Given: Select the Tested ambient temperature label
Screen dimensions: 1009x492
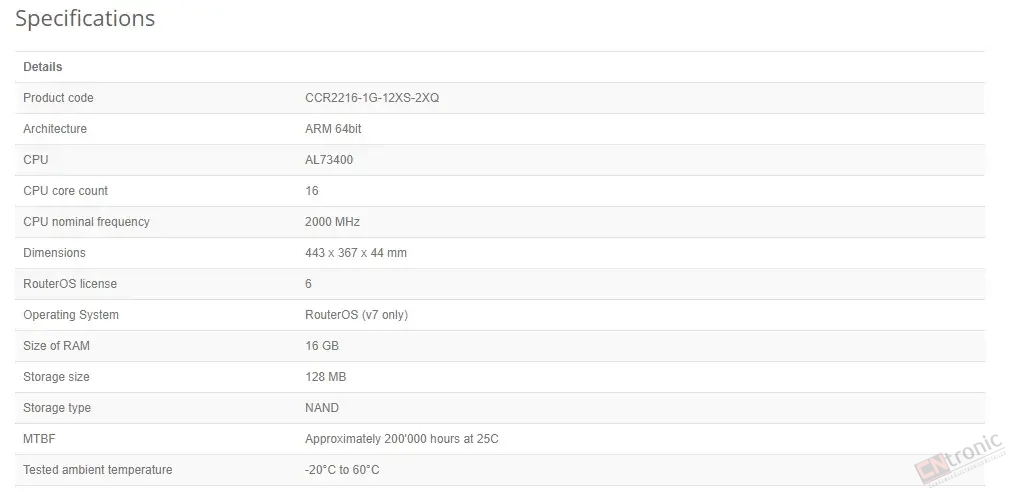Looking at the screenshot, I should click(98, 470).
